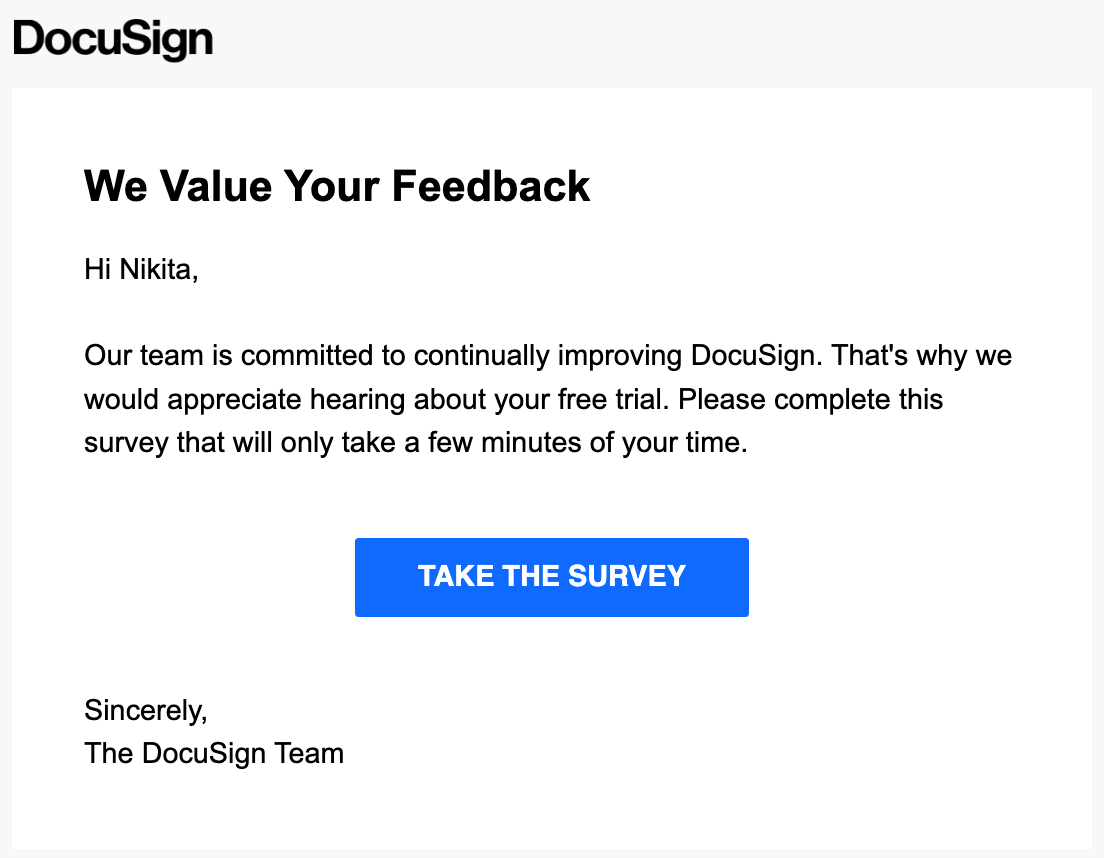This screenshot has width=1104, height=858.
Task: Click the word survey starting the last paragraph line
Action: pyautogui.click(x=126, y=443)
